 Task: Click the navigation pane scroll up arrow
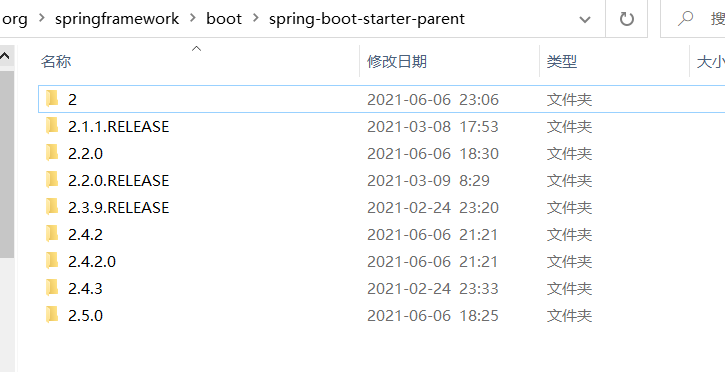pos(5,56)
